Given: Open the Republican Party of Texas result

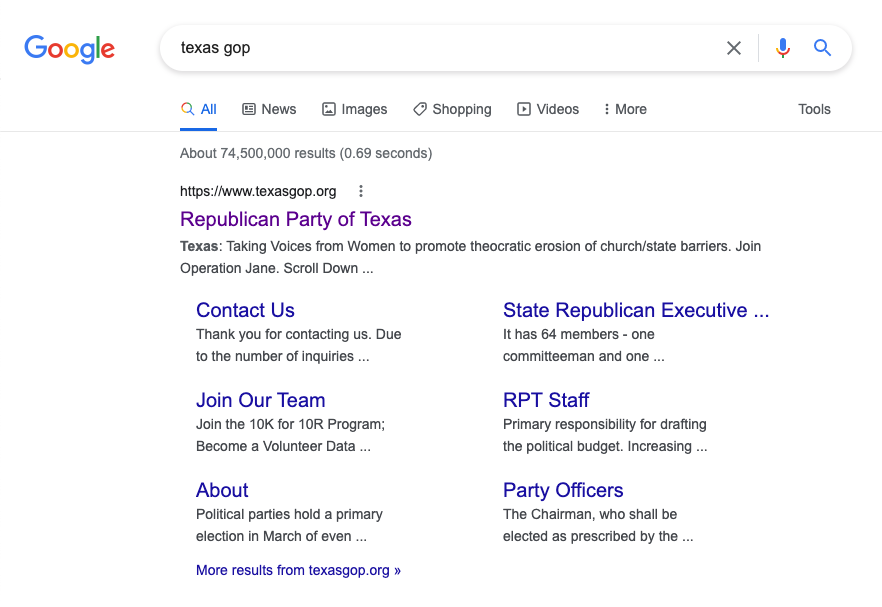Looking at the screenshot, I should 296,219.
